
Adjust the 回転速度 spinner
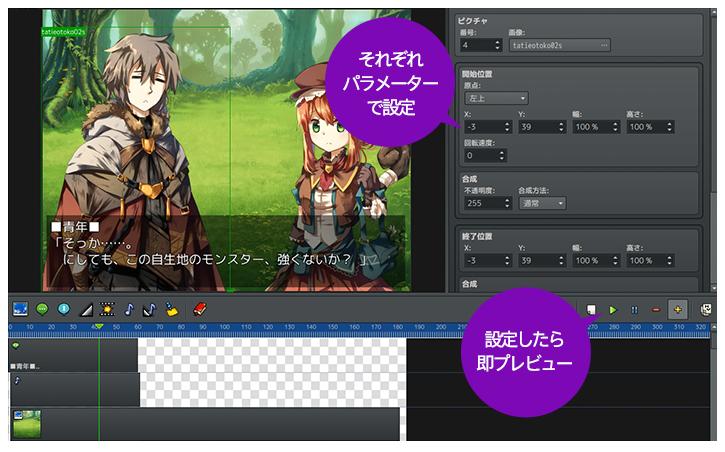502,155
